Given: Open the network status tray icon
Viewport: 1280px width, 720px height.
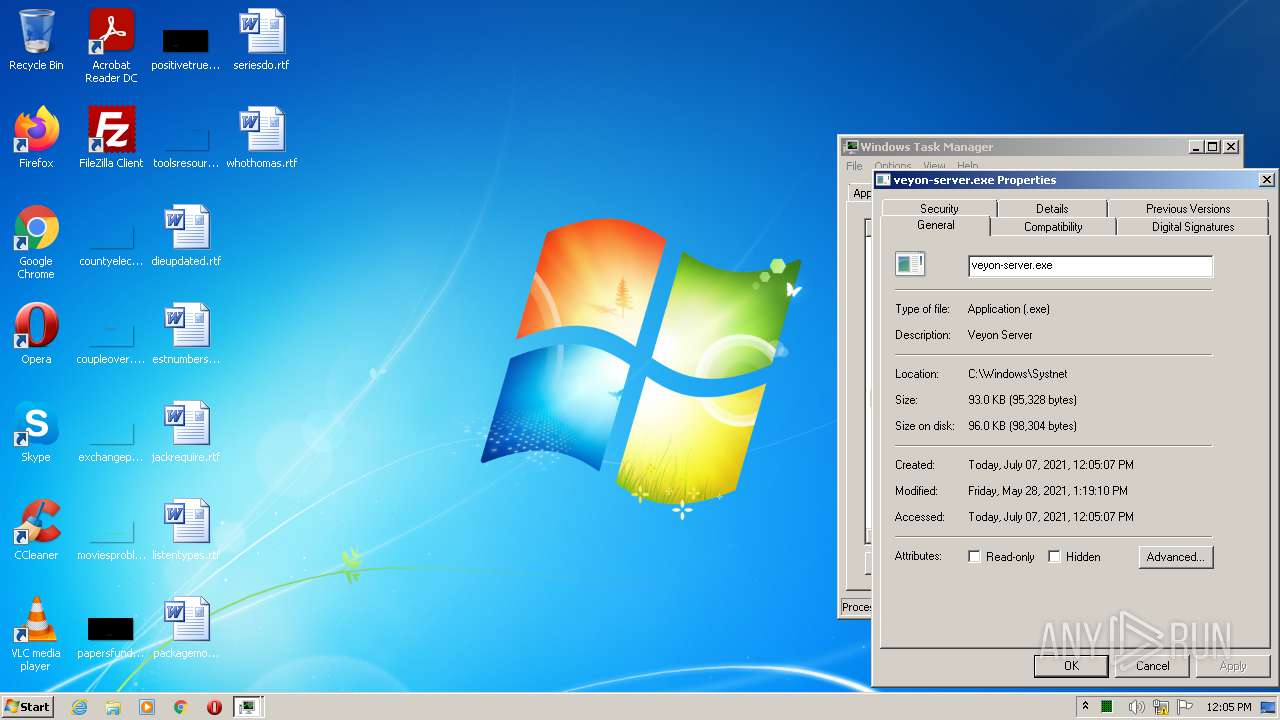Looking at the screenshot, I should point(1161,707).
